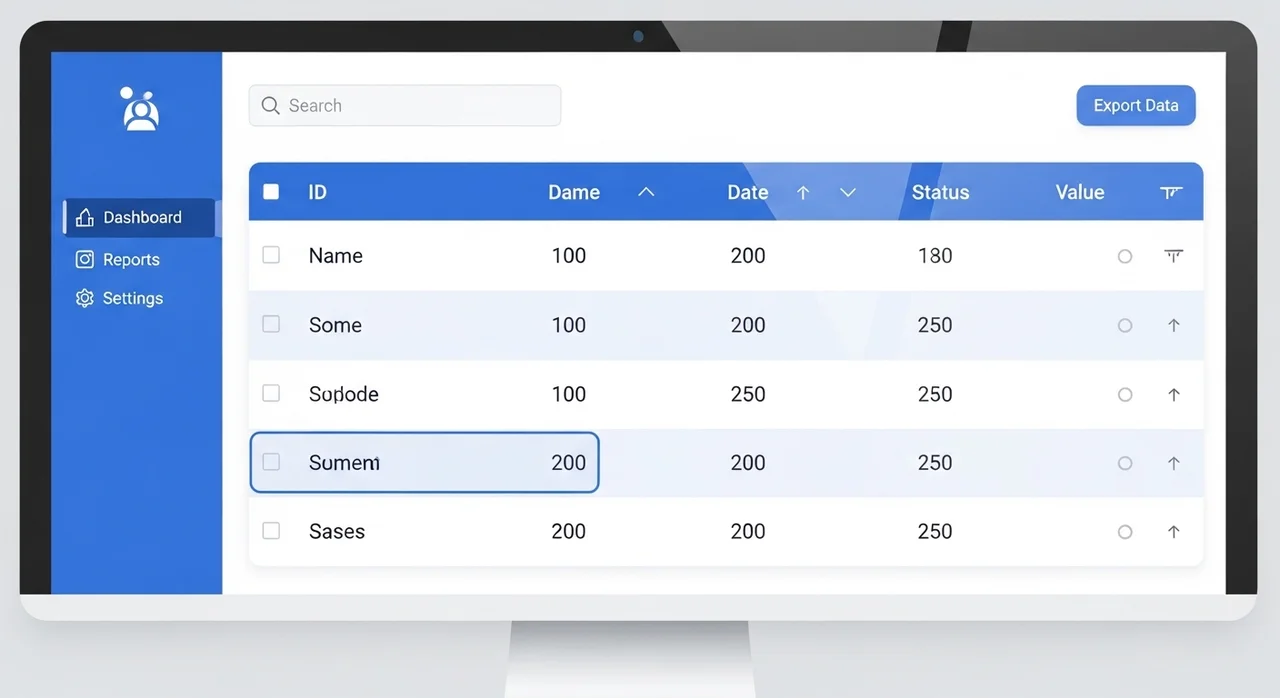Select the radio circle in the Sumem row

click(x=1125, y=463)
